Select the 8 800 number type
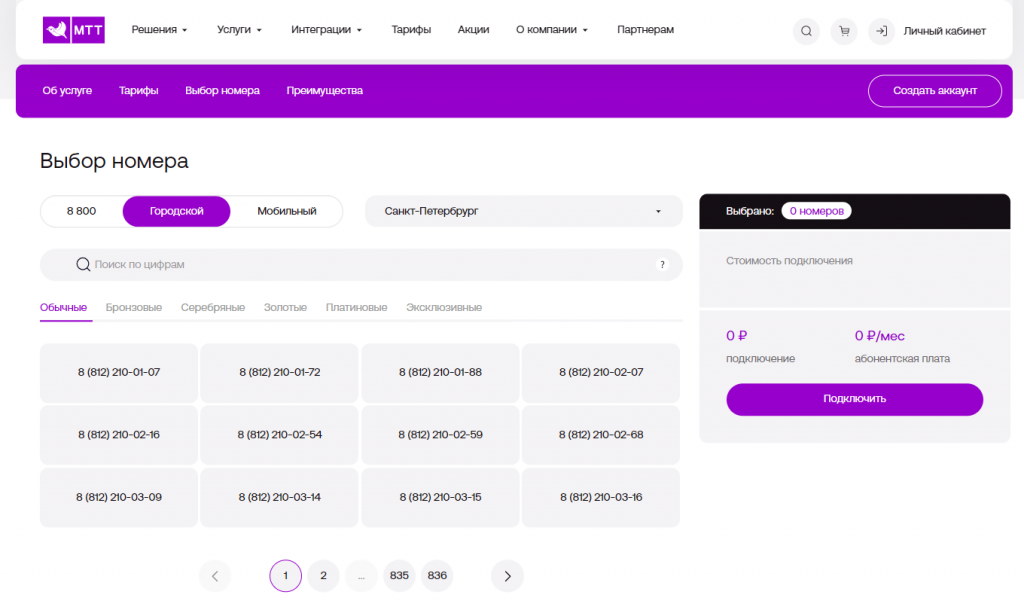This screenshot has width=1024, height=610. [x=81, y=211]
